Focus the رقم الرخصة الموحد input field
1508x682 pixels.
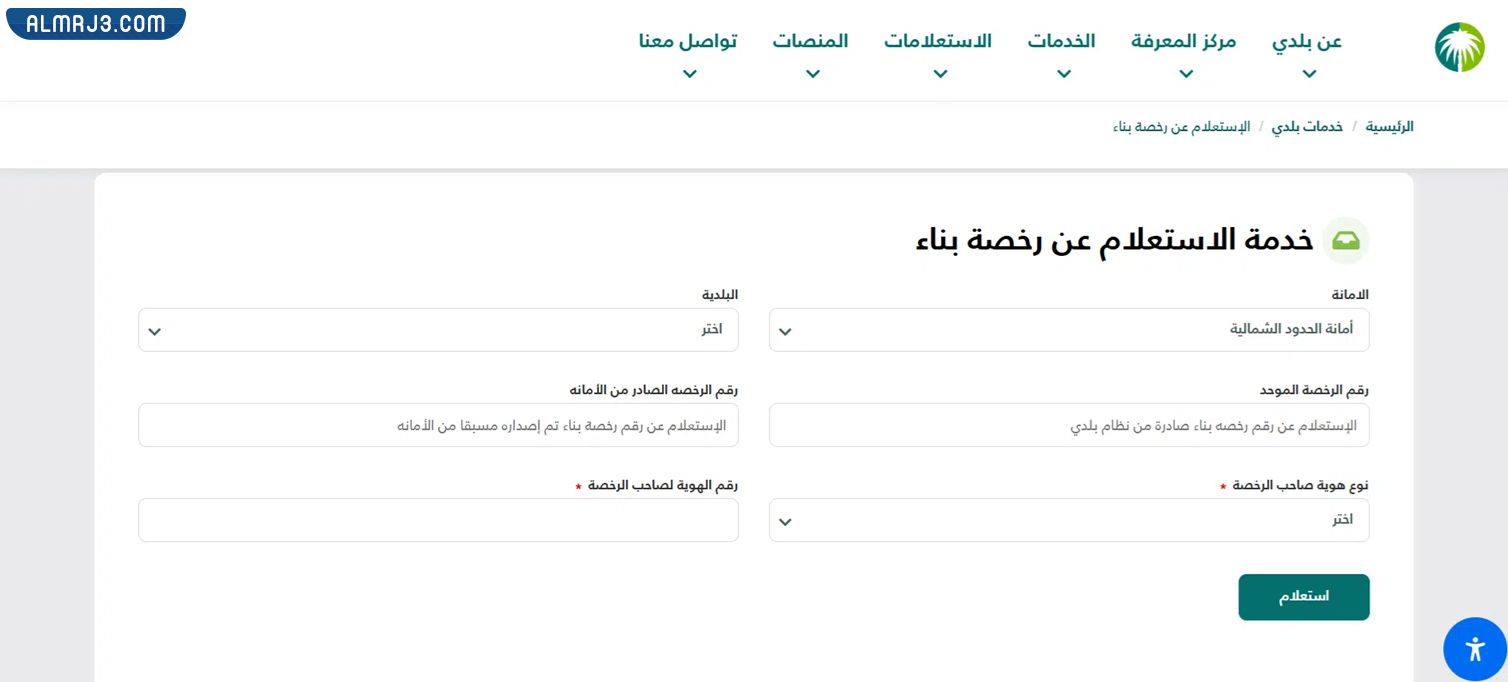(1068, 425)
